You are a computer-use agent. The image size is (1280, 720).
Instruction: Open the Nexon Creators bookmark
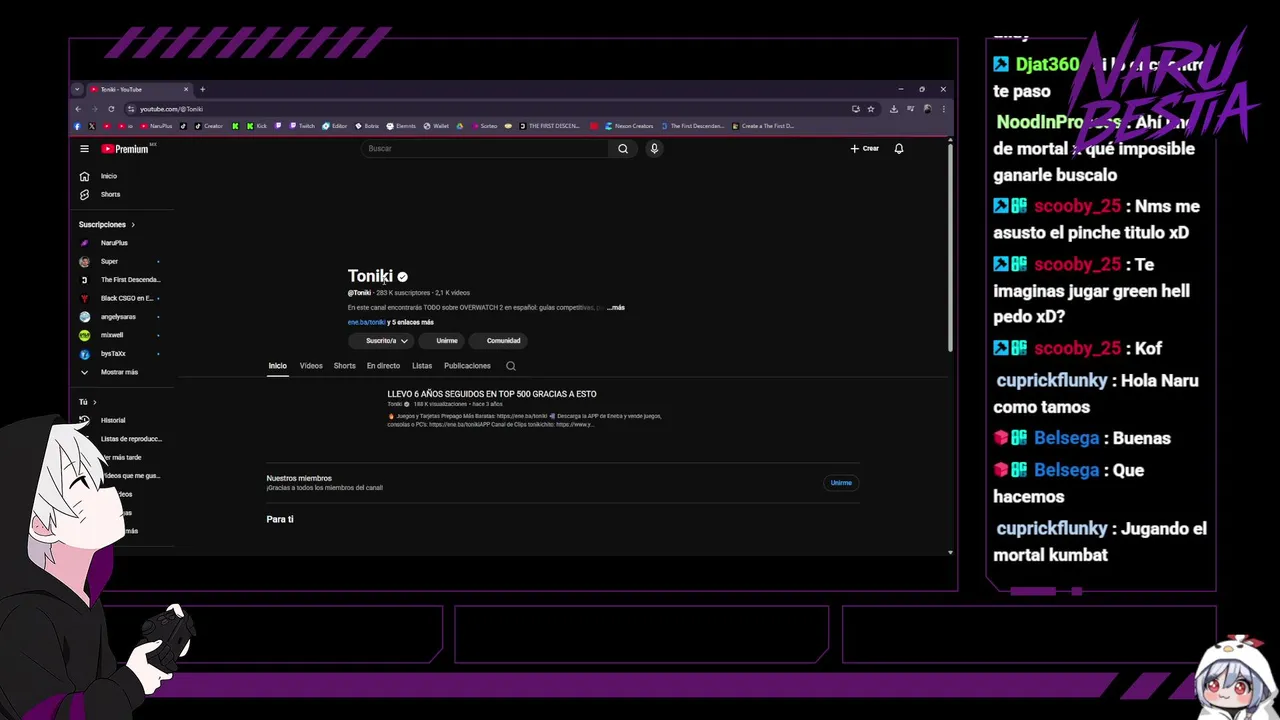tap(629, 126)
